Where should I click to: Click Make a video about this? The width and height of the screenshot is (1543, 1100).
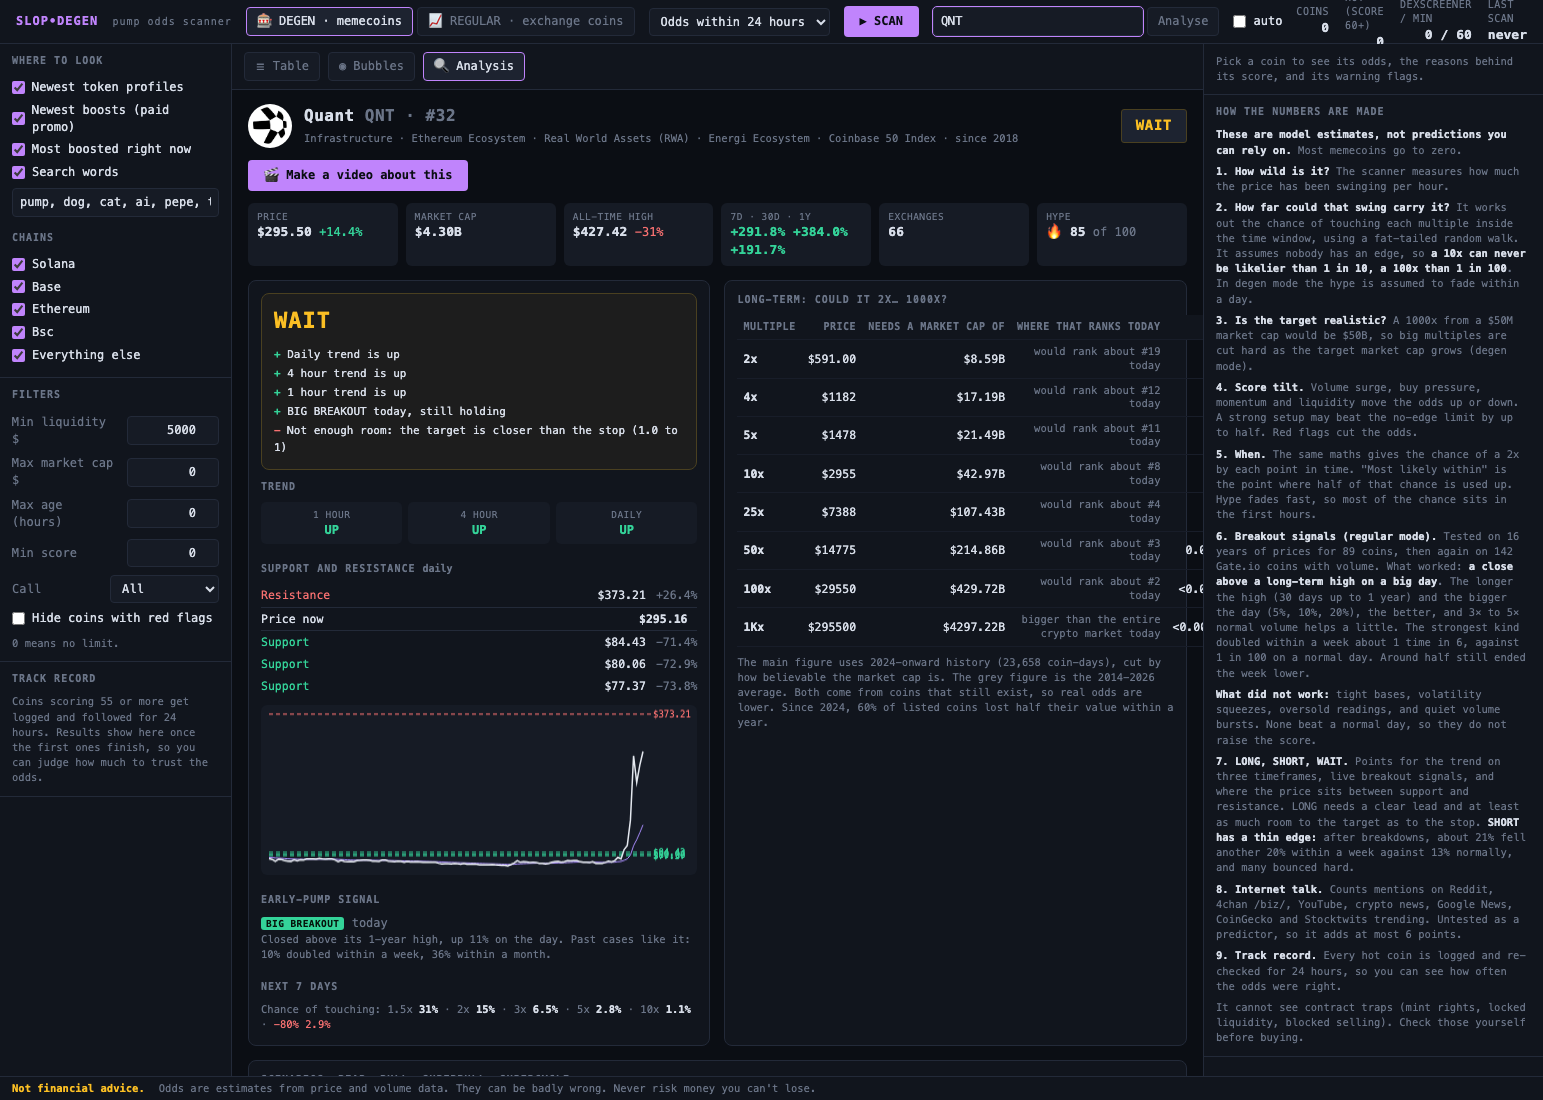358,175
